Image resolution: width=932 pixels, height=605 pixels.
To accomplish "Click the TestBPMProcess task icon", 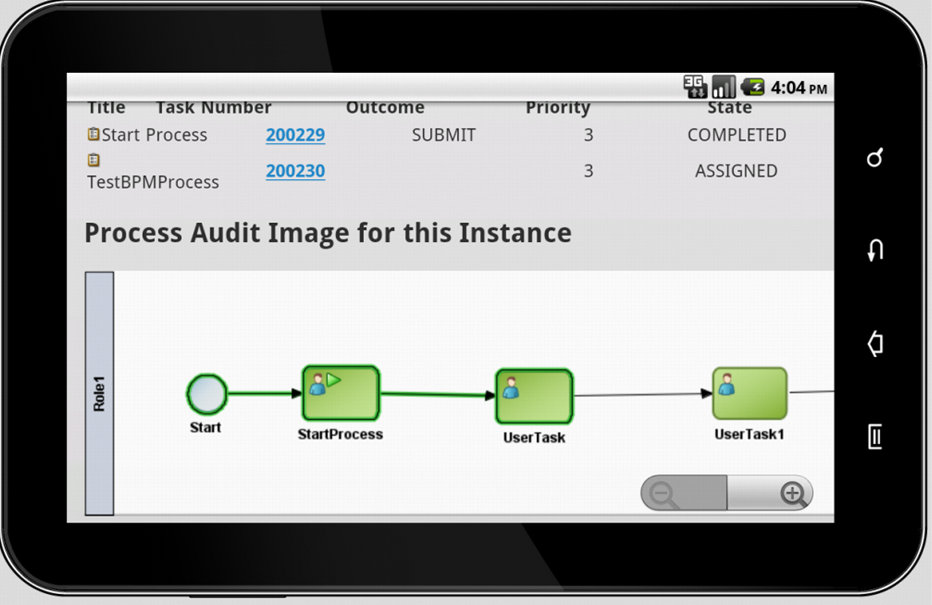I will click(94, 160).
